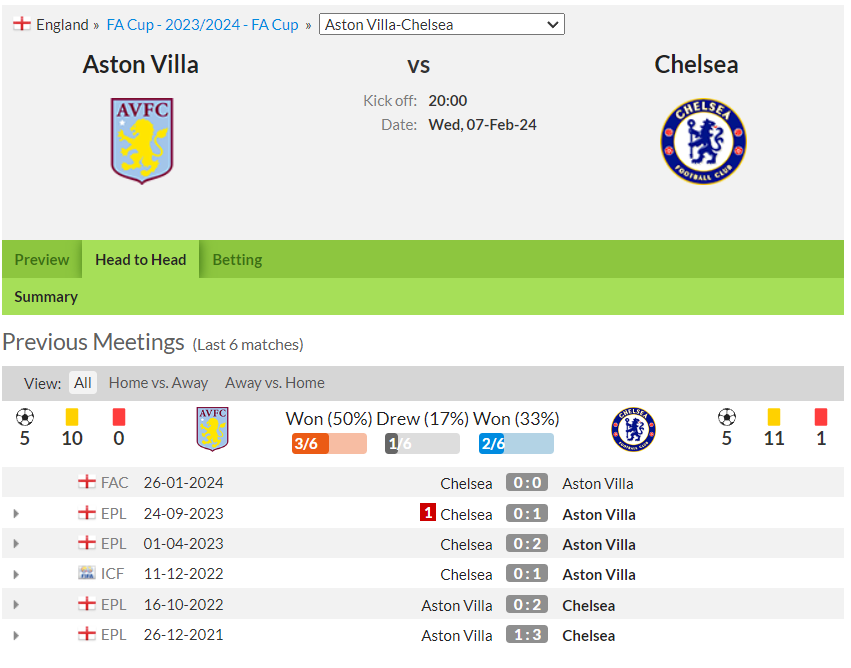Expand the 26-12-2021 EPL match row
Image resolution: width=851 pixels, height=668 pixels.
tap(16, 635)
